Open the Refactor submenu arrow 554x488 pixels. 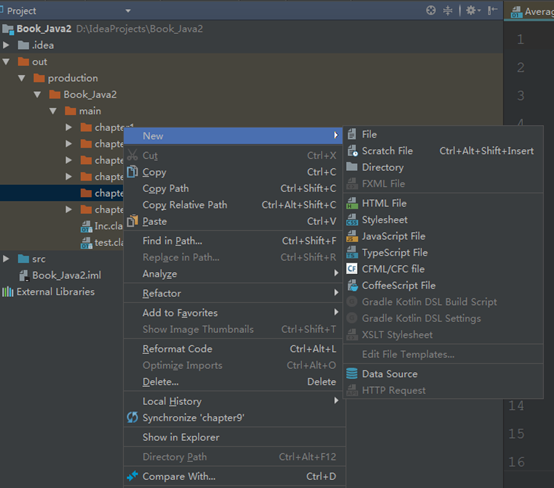click(336, 293)
